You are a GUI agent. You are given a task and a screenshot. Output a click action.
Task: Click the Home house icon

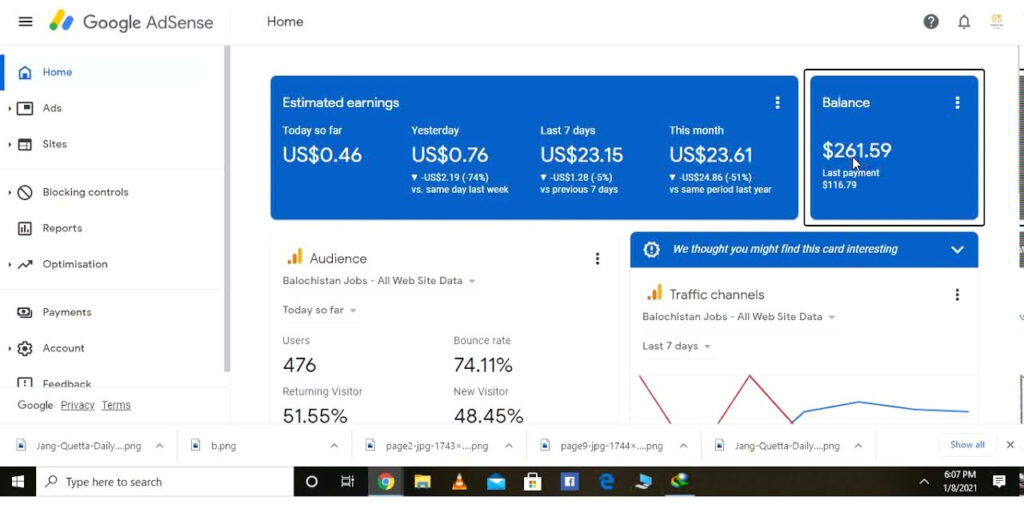click(25, 72)
